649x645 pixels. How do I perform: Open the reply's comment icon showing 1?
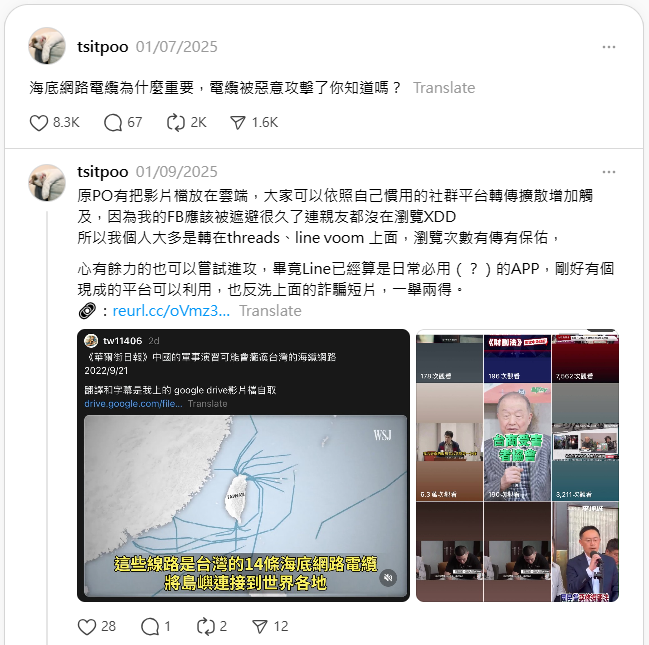point(150,627)
